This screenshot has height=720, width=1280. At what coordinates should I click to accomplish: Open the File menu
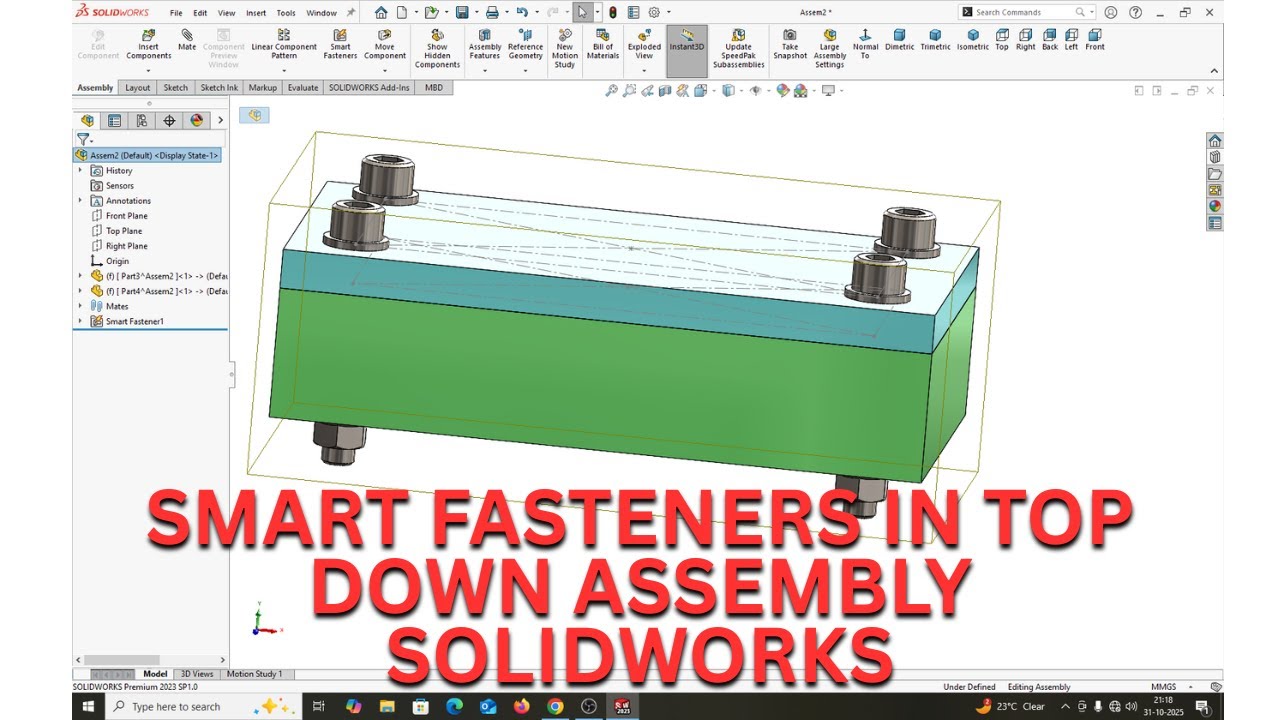pyautogui.click(x=176, y=13)
